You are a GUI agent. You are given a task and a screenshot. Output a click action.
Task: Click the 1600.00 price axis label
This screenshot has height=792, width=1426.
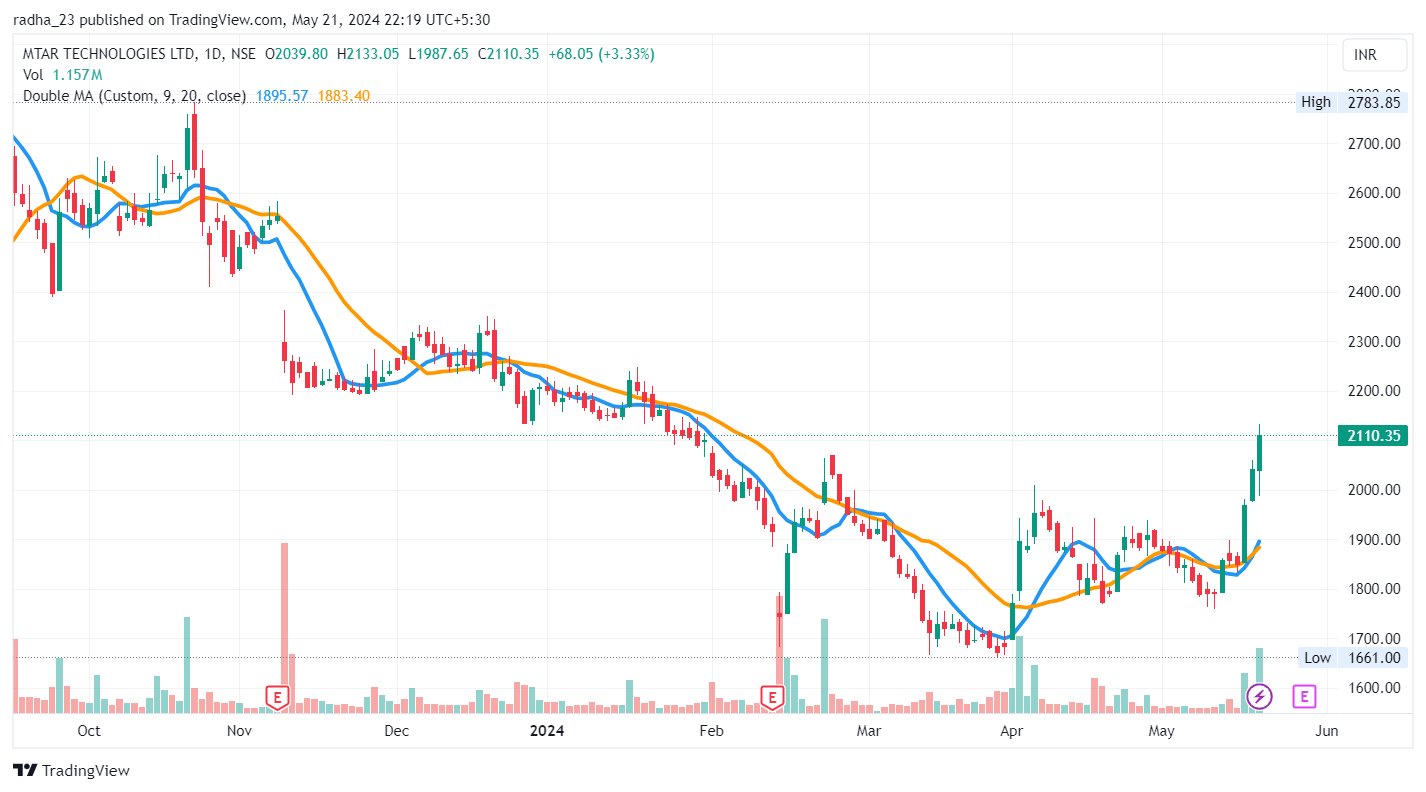pyautogui.click(x=1374, y=688)
